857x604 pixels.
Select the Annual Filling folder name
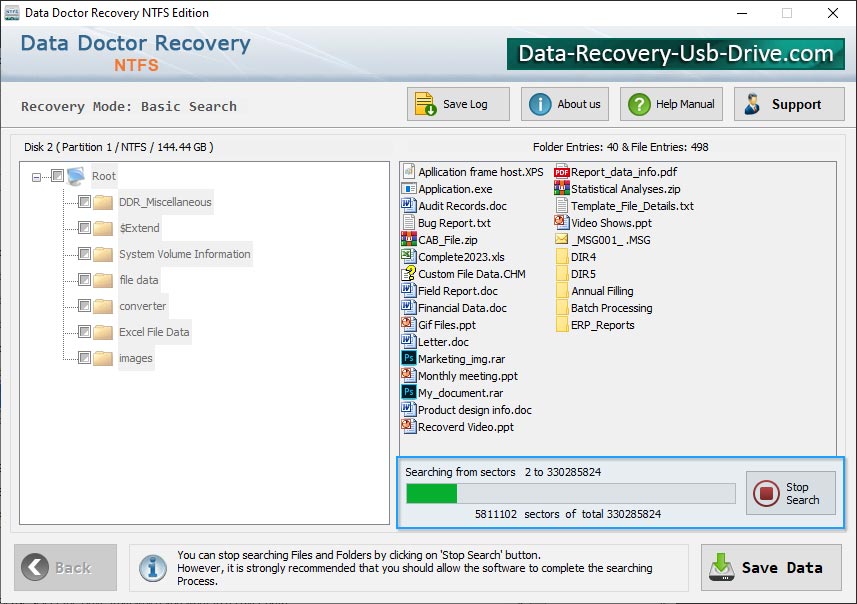602,290
